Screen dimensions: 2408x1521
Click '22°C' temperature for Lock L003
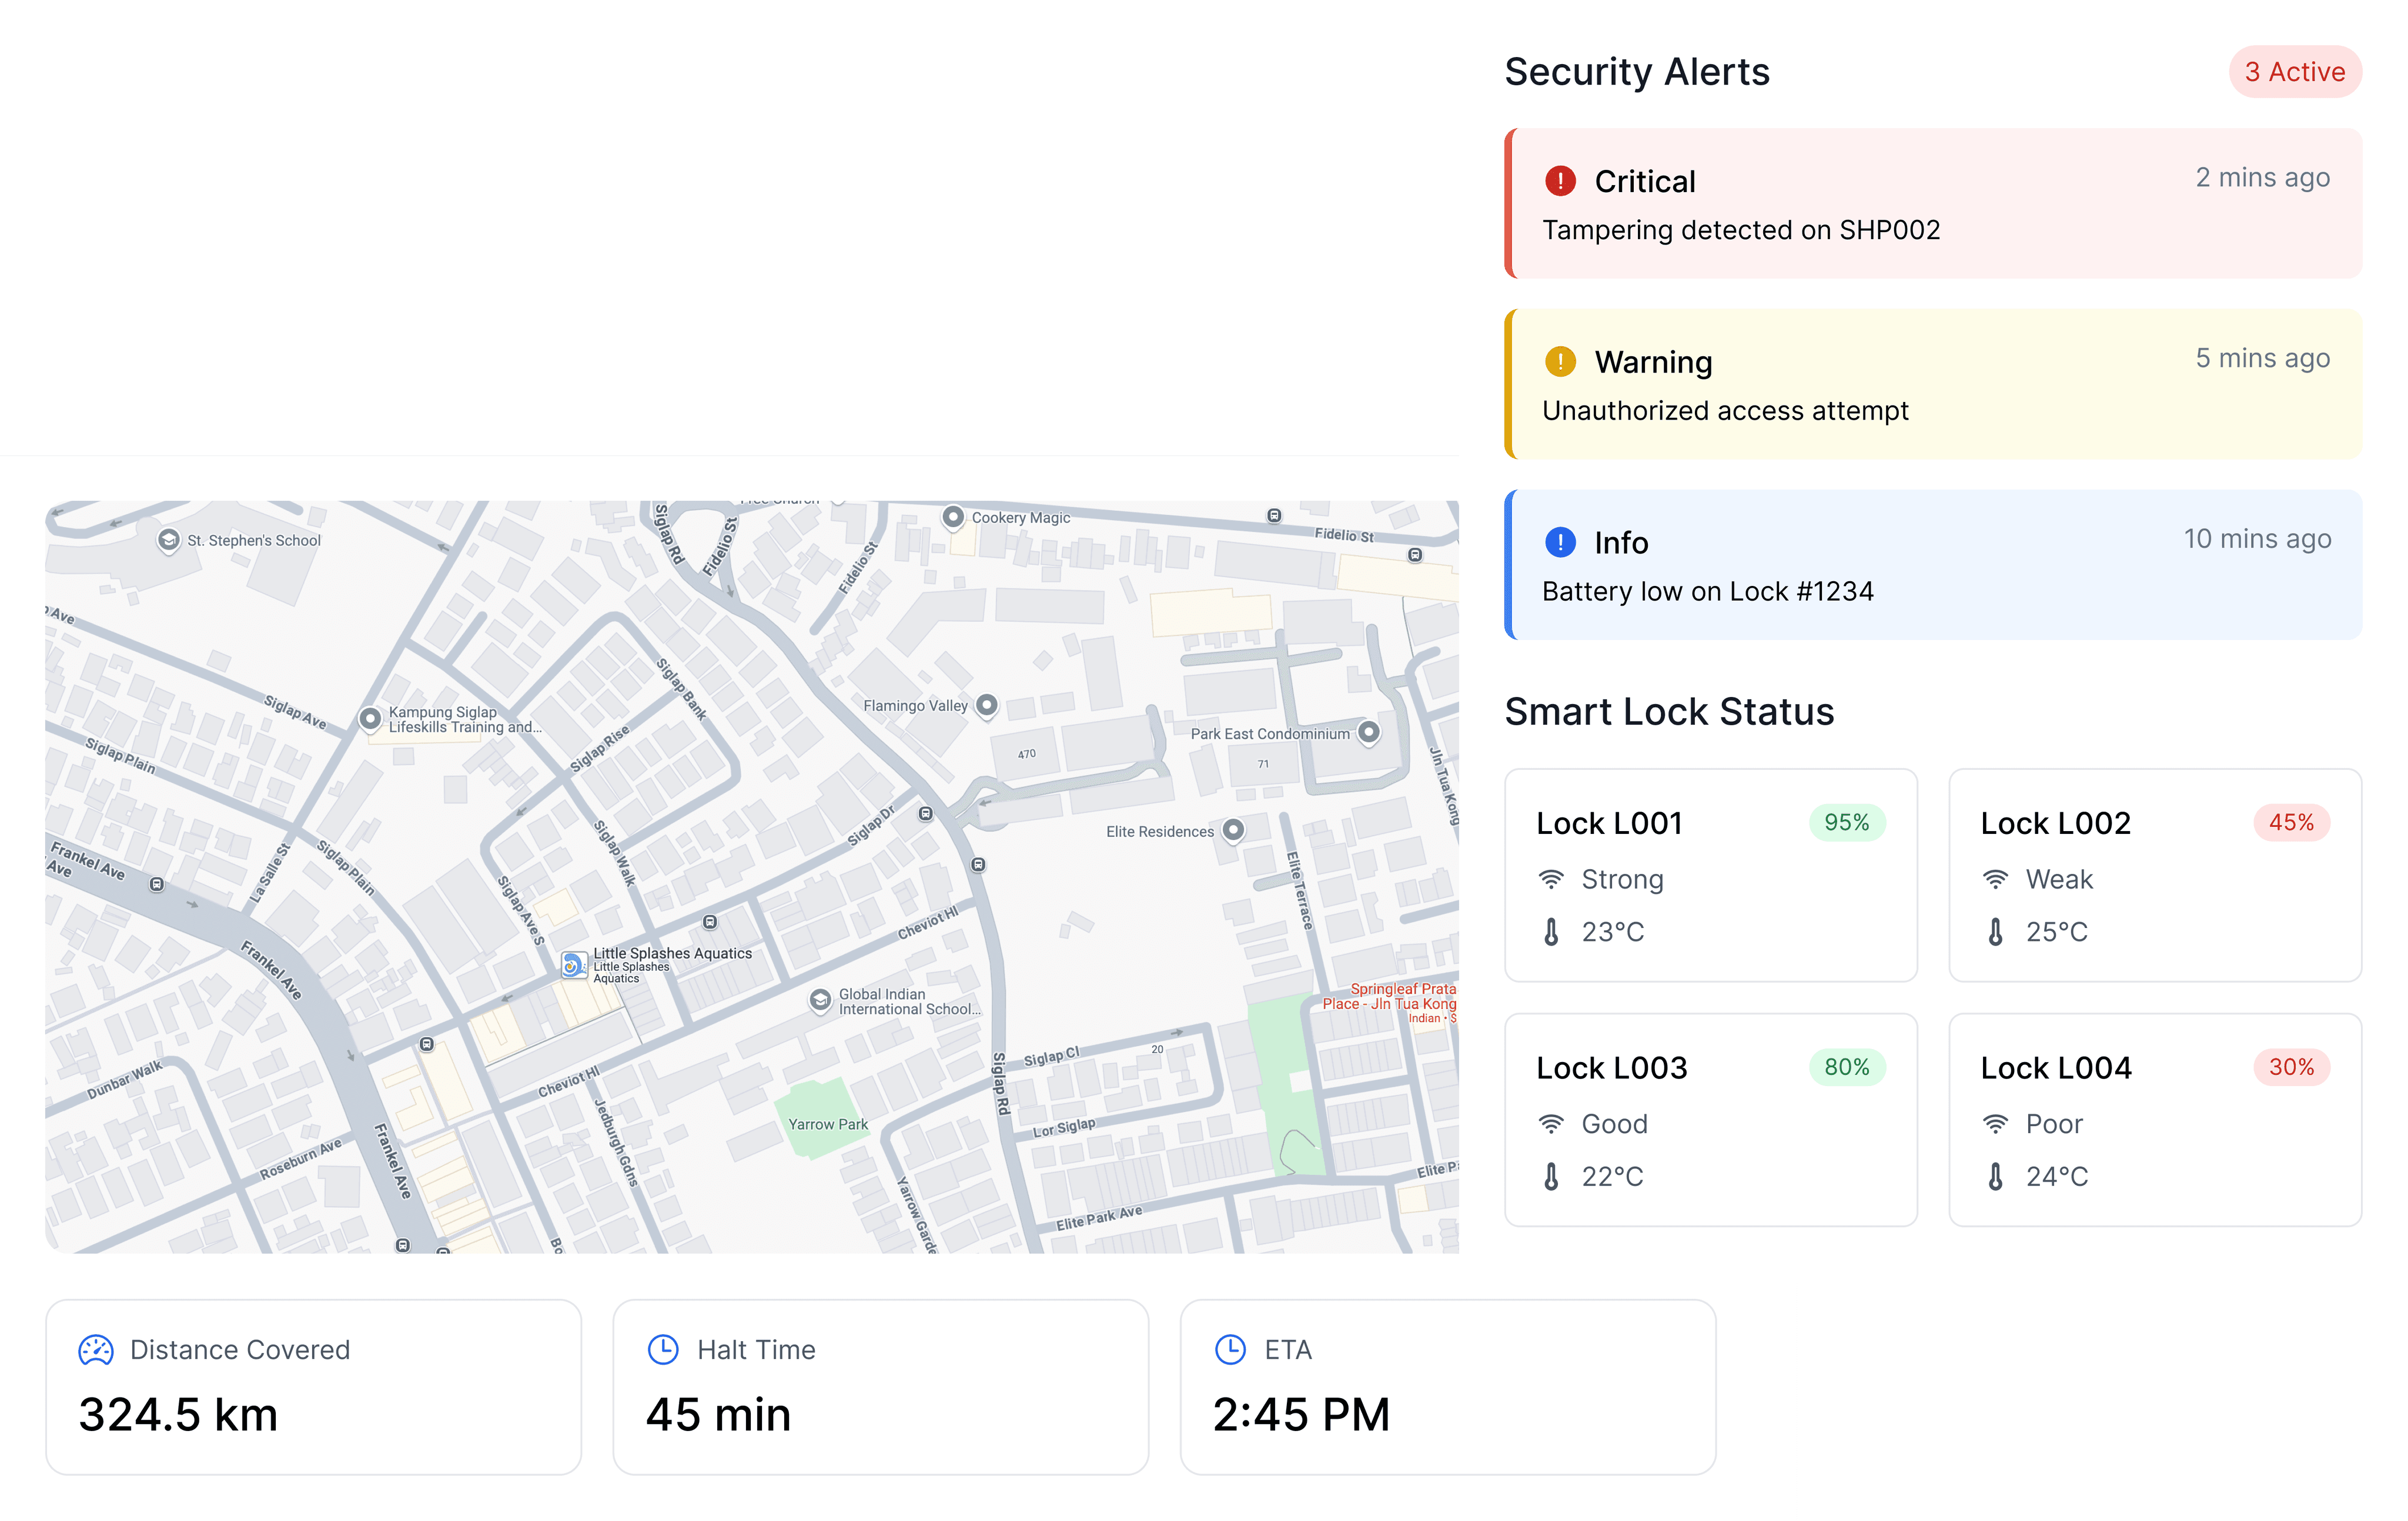(1612, 1176)
